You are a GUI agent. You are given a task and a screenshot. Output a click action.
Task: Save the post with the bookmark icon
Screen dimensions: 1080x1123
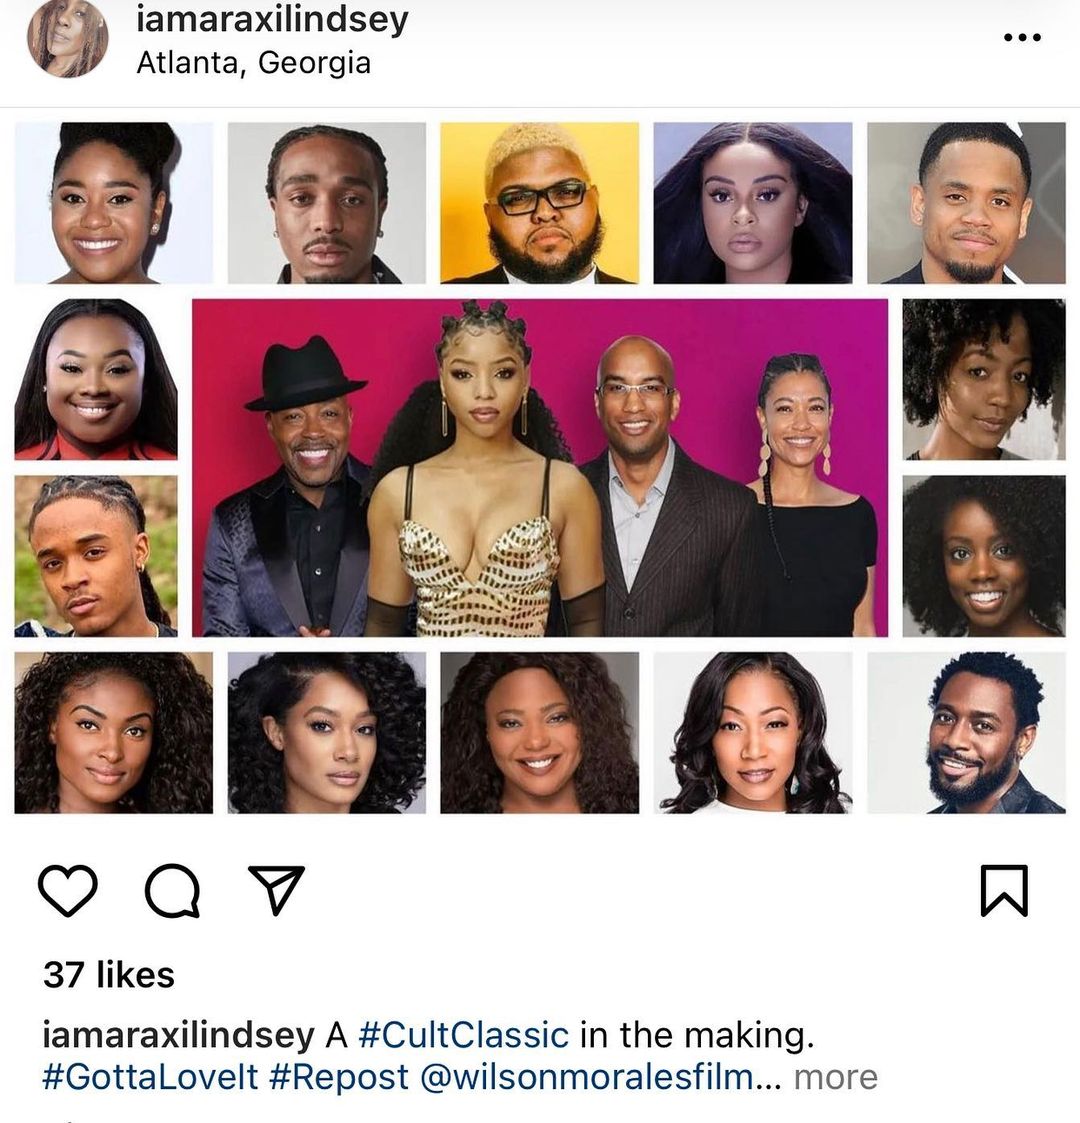tap(1004, 890)
